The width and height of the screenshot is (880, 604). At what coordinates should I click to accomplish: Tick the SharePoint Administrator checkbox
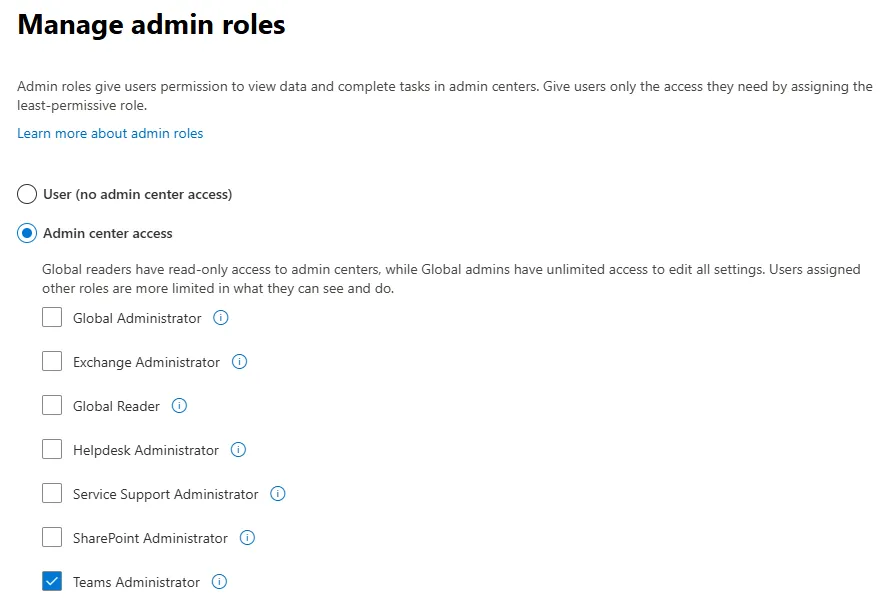[52, 538]
